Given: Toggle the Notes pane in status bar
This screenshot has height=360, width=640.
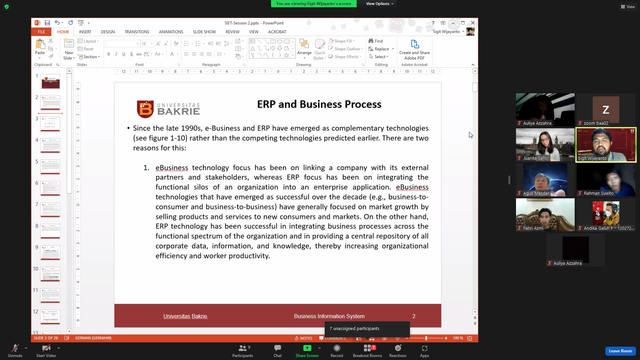Looking at the screenshot, I should coord(303,338).
